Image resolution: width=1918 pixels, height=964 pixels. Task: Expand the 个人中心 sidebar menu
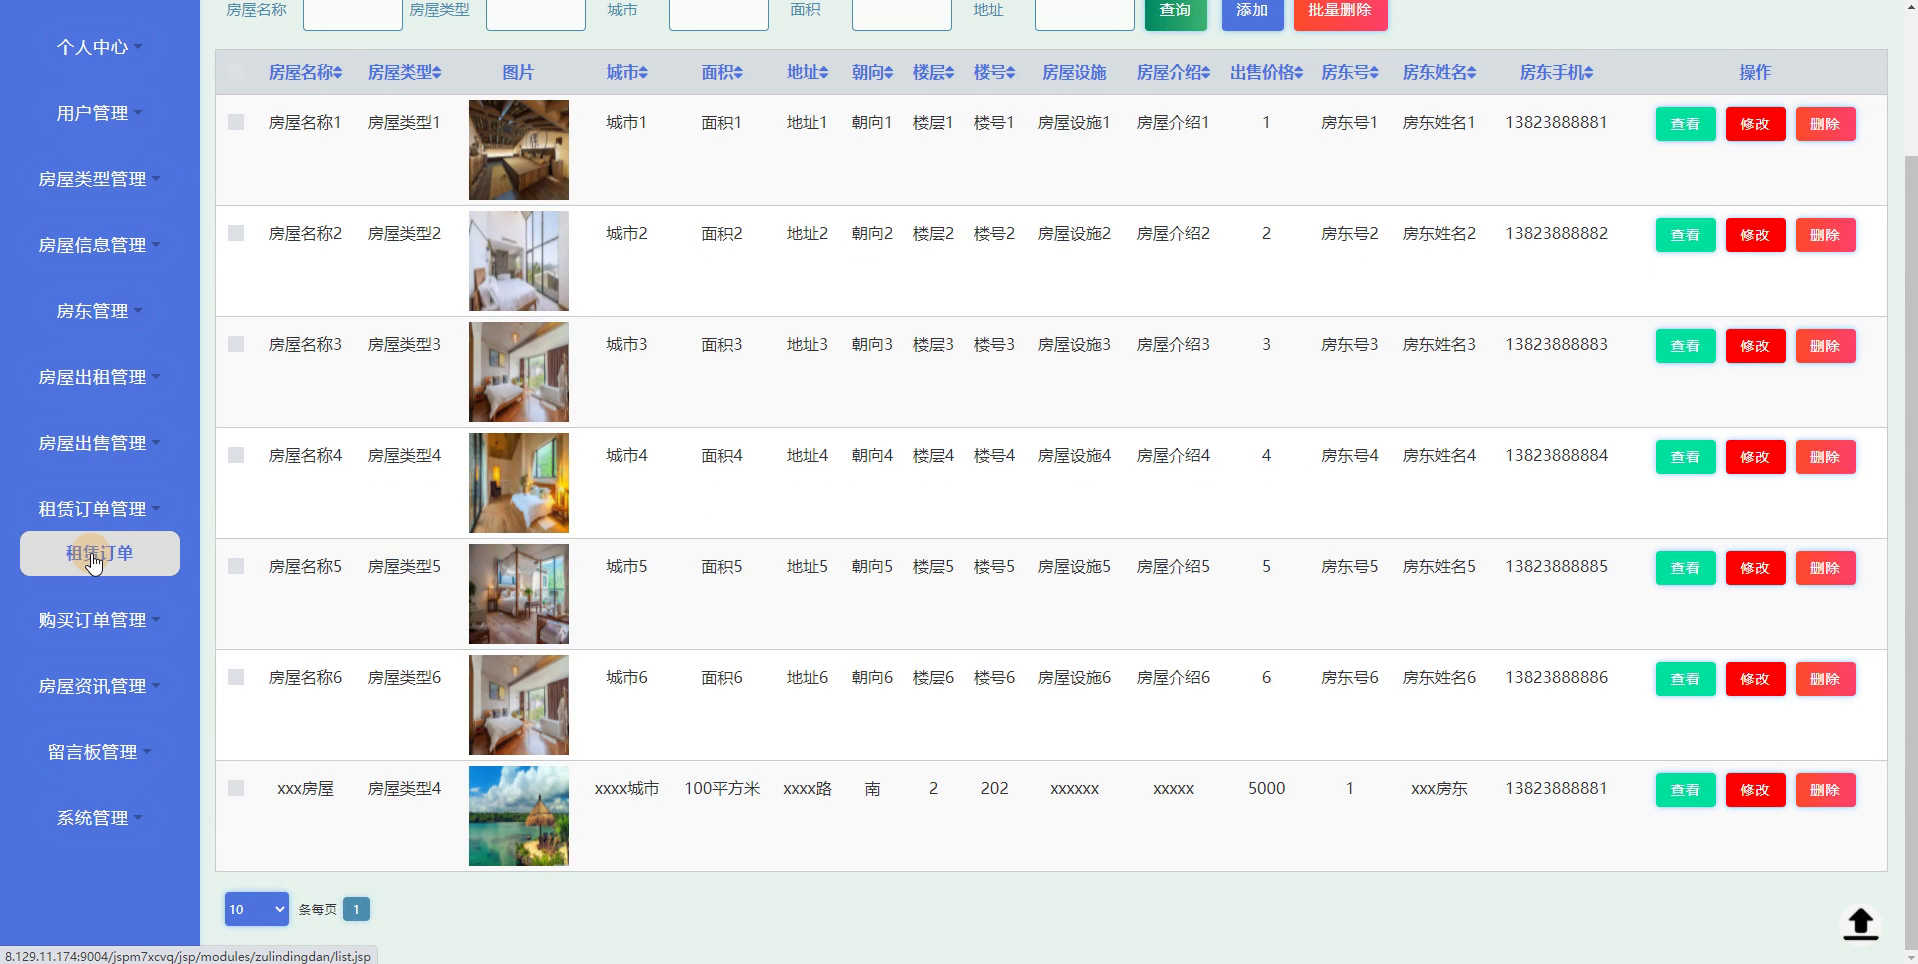pyautogui.click(x=99, y=47)
